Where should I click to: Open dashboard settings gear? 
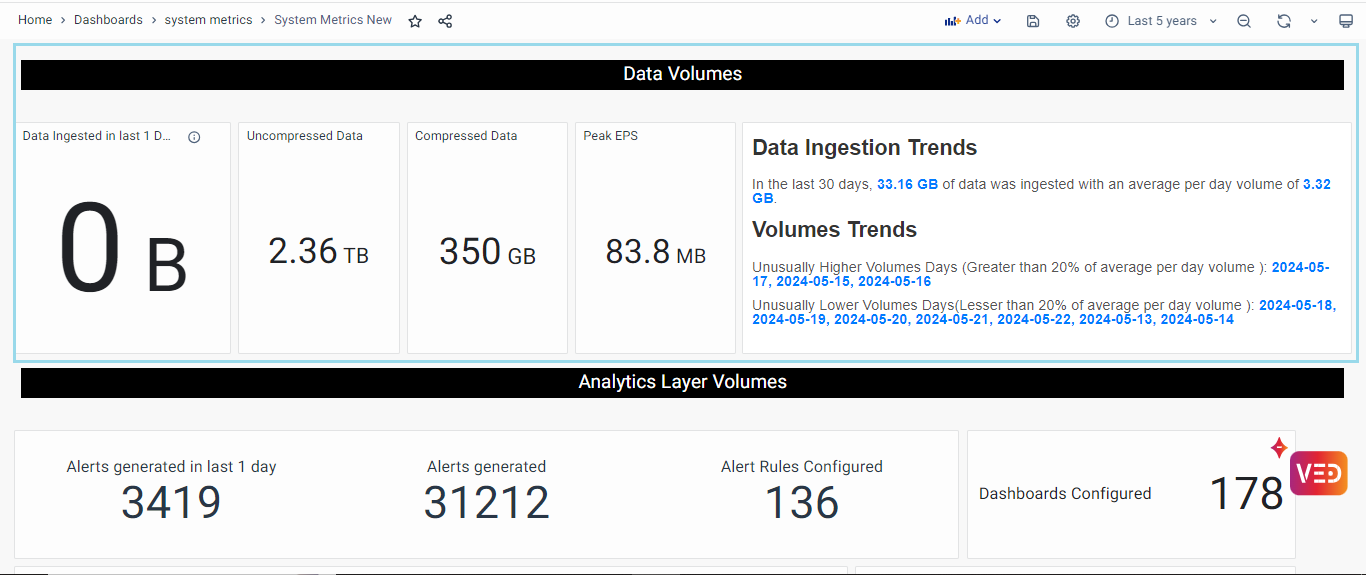pos(1073,21)
